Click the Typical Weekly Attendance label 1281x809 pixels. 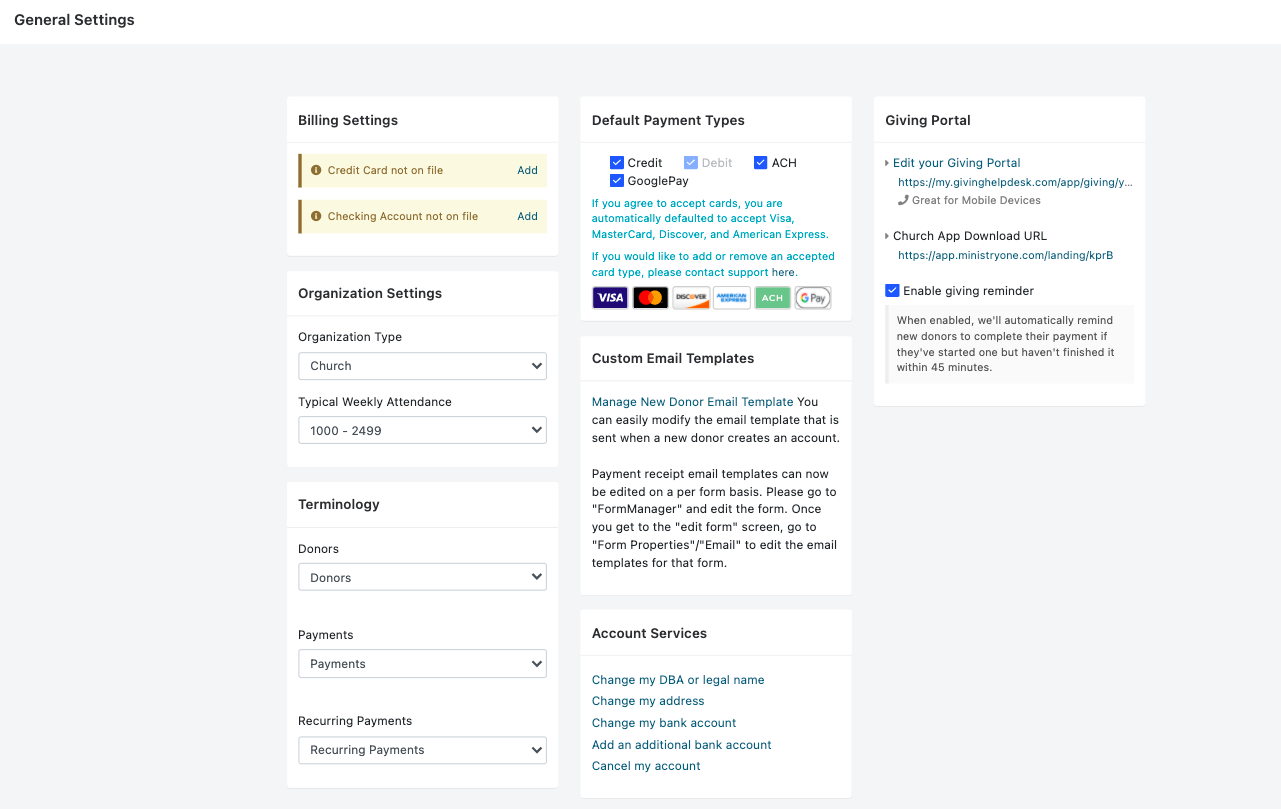[375, 402]
